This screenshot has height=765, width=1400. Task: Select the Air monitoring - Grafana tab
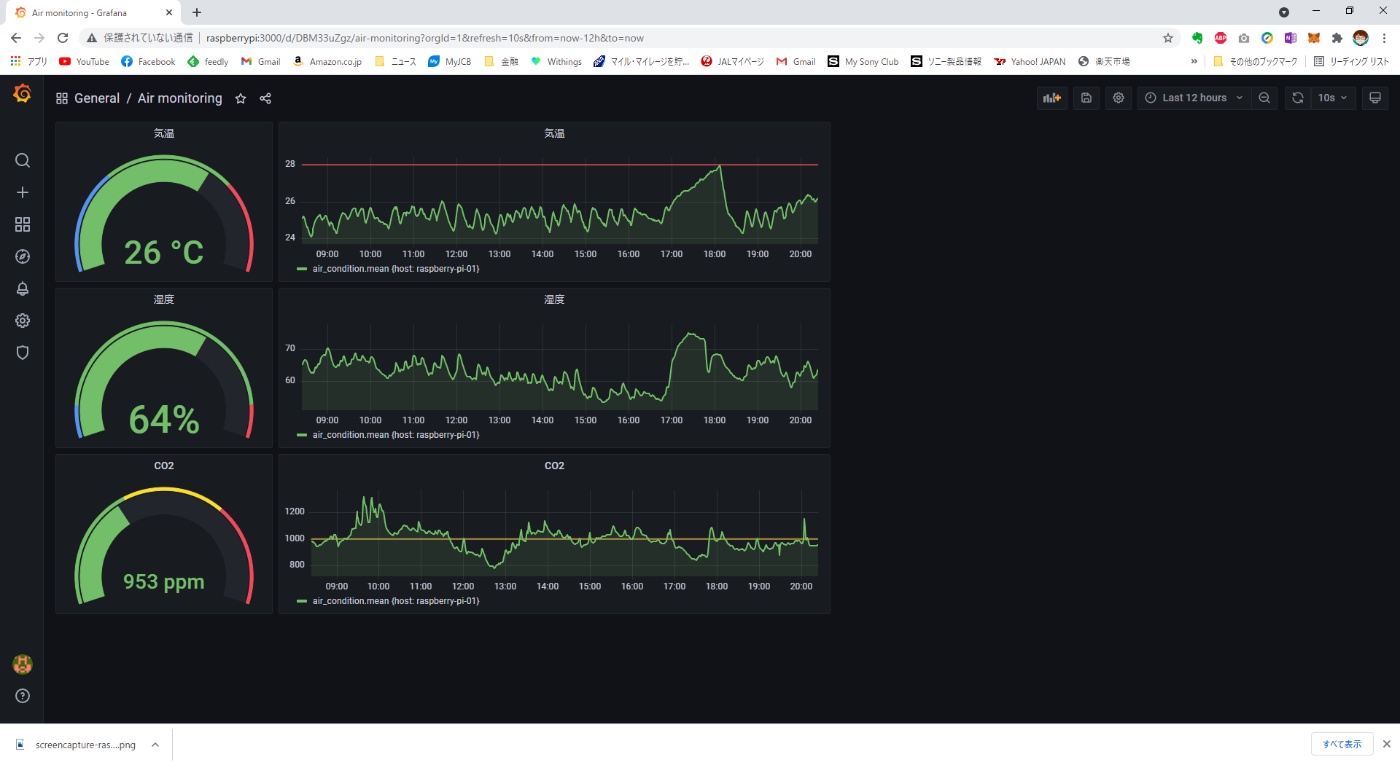(x=92, y=13)
